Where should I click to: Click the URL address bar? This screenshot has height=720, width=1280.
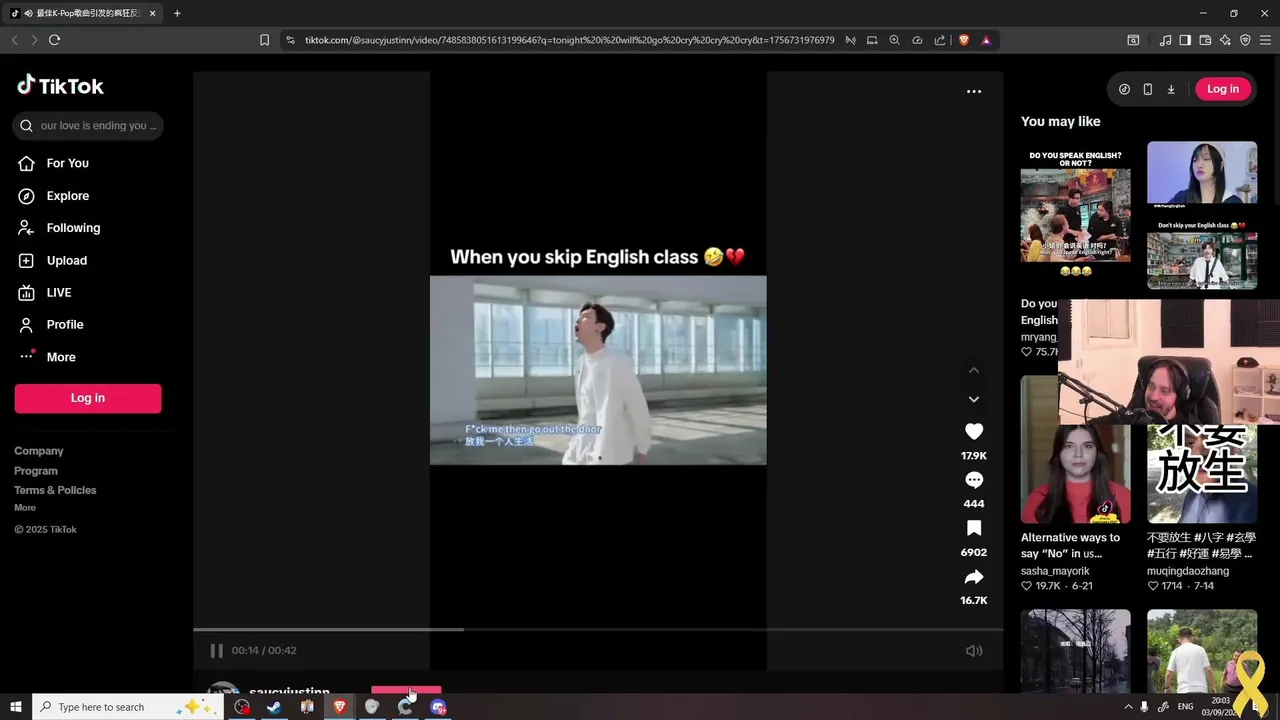coord(570,40)
